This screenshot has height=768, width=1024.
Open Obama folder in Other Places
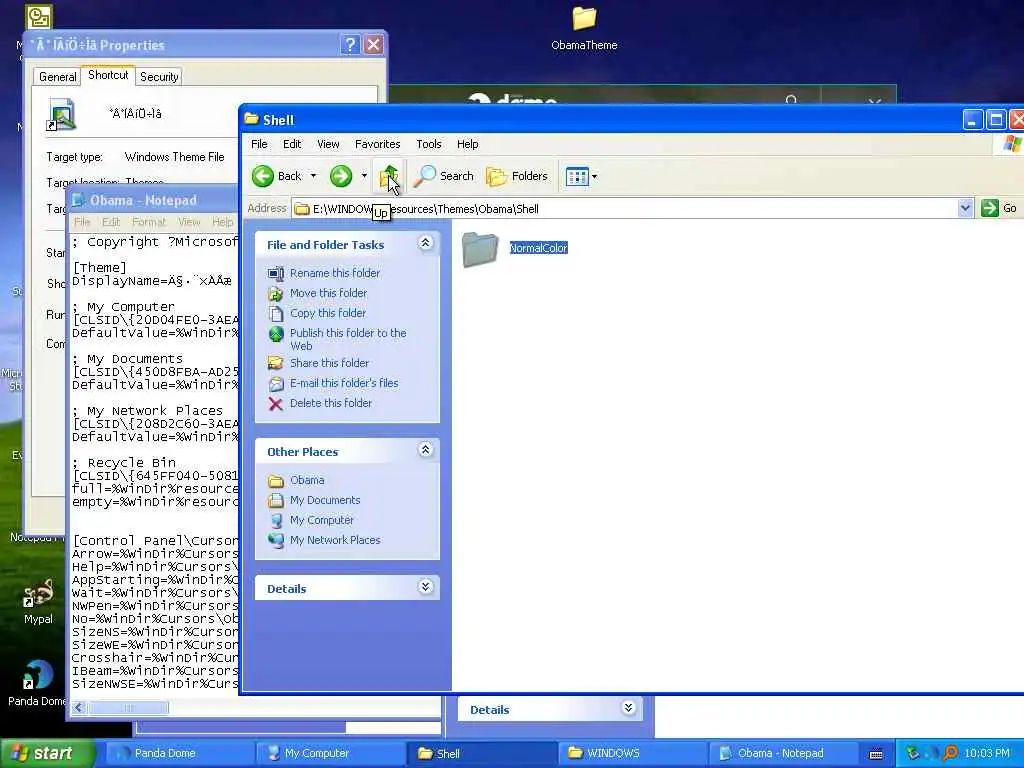(307, 480)
